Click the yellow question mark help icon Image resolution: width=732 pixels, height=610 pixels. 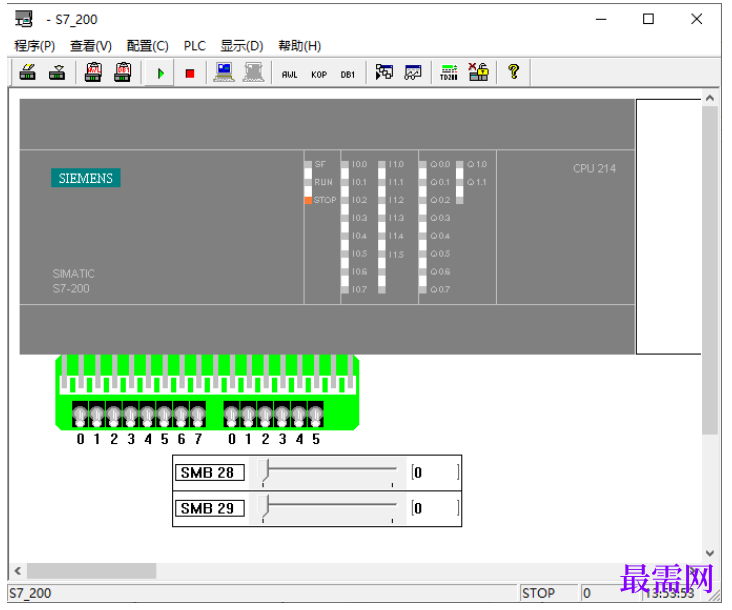point(514,72)
